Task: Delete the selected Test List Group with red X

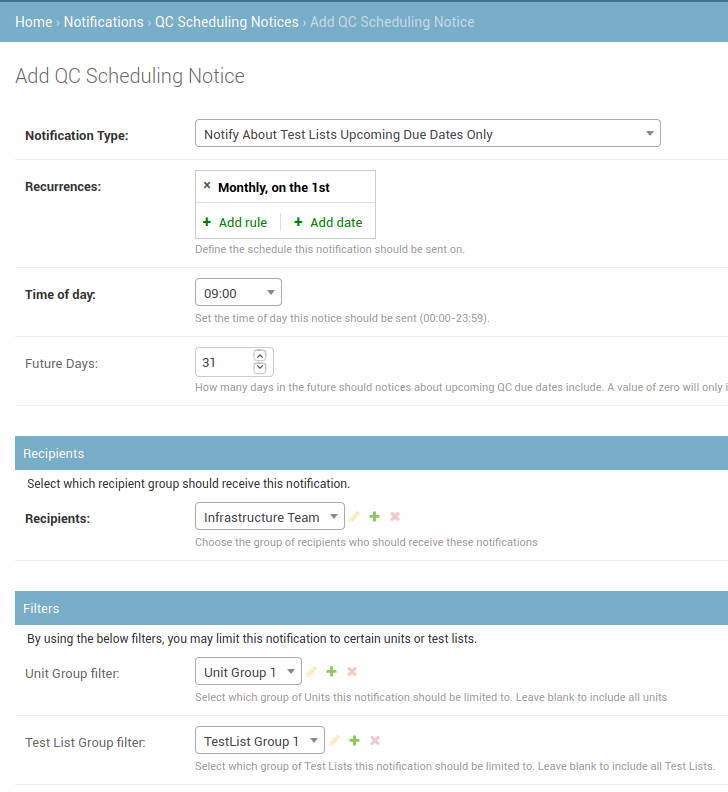Action: point(375,741)
